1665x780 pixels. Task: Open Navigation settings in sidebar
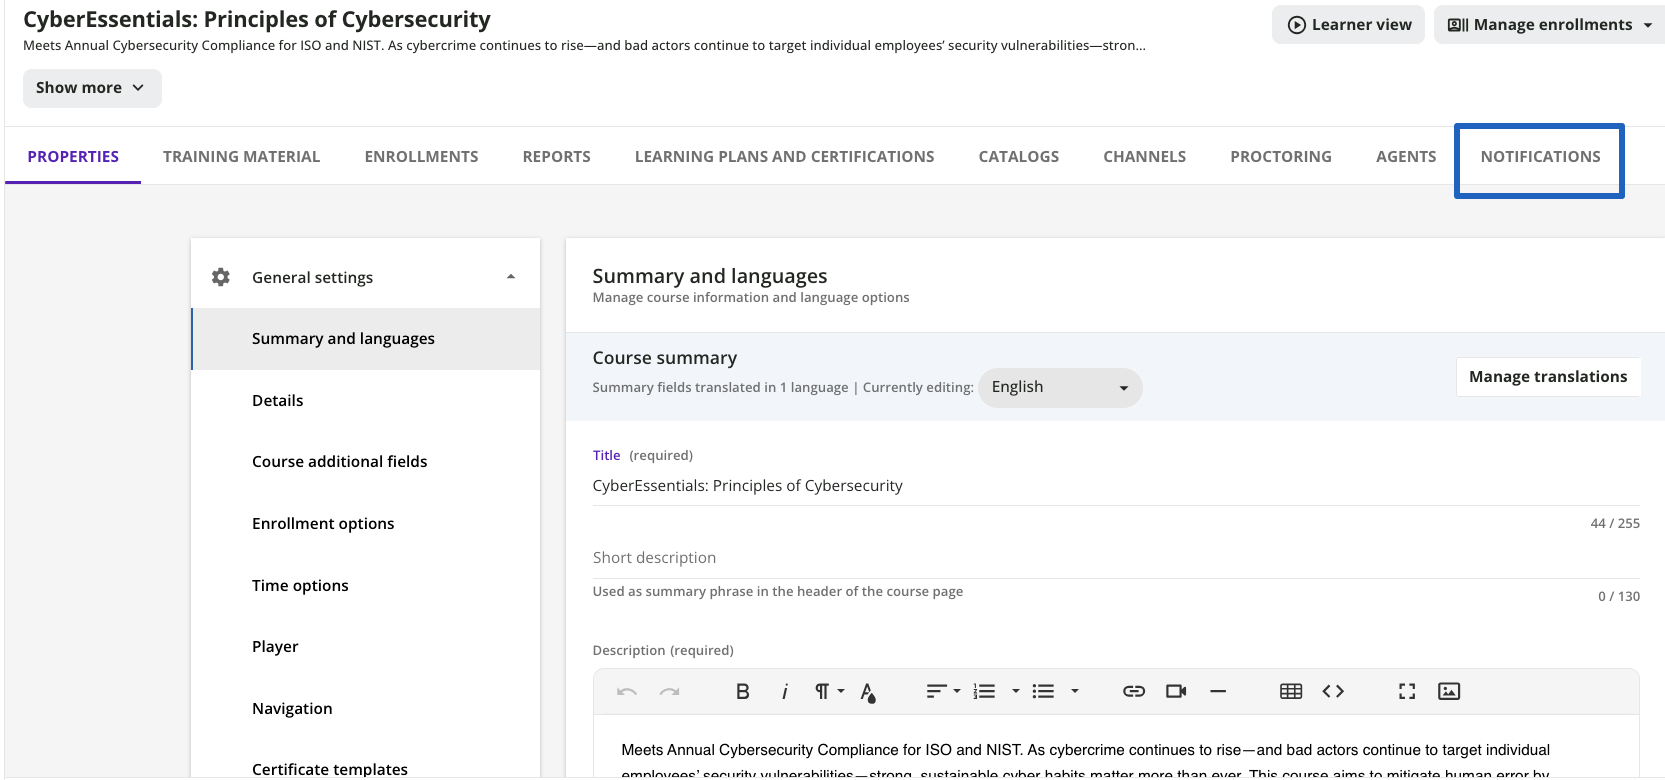tap(366, 708)
